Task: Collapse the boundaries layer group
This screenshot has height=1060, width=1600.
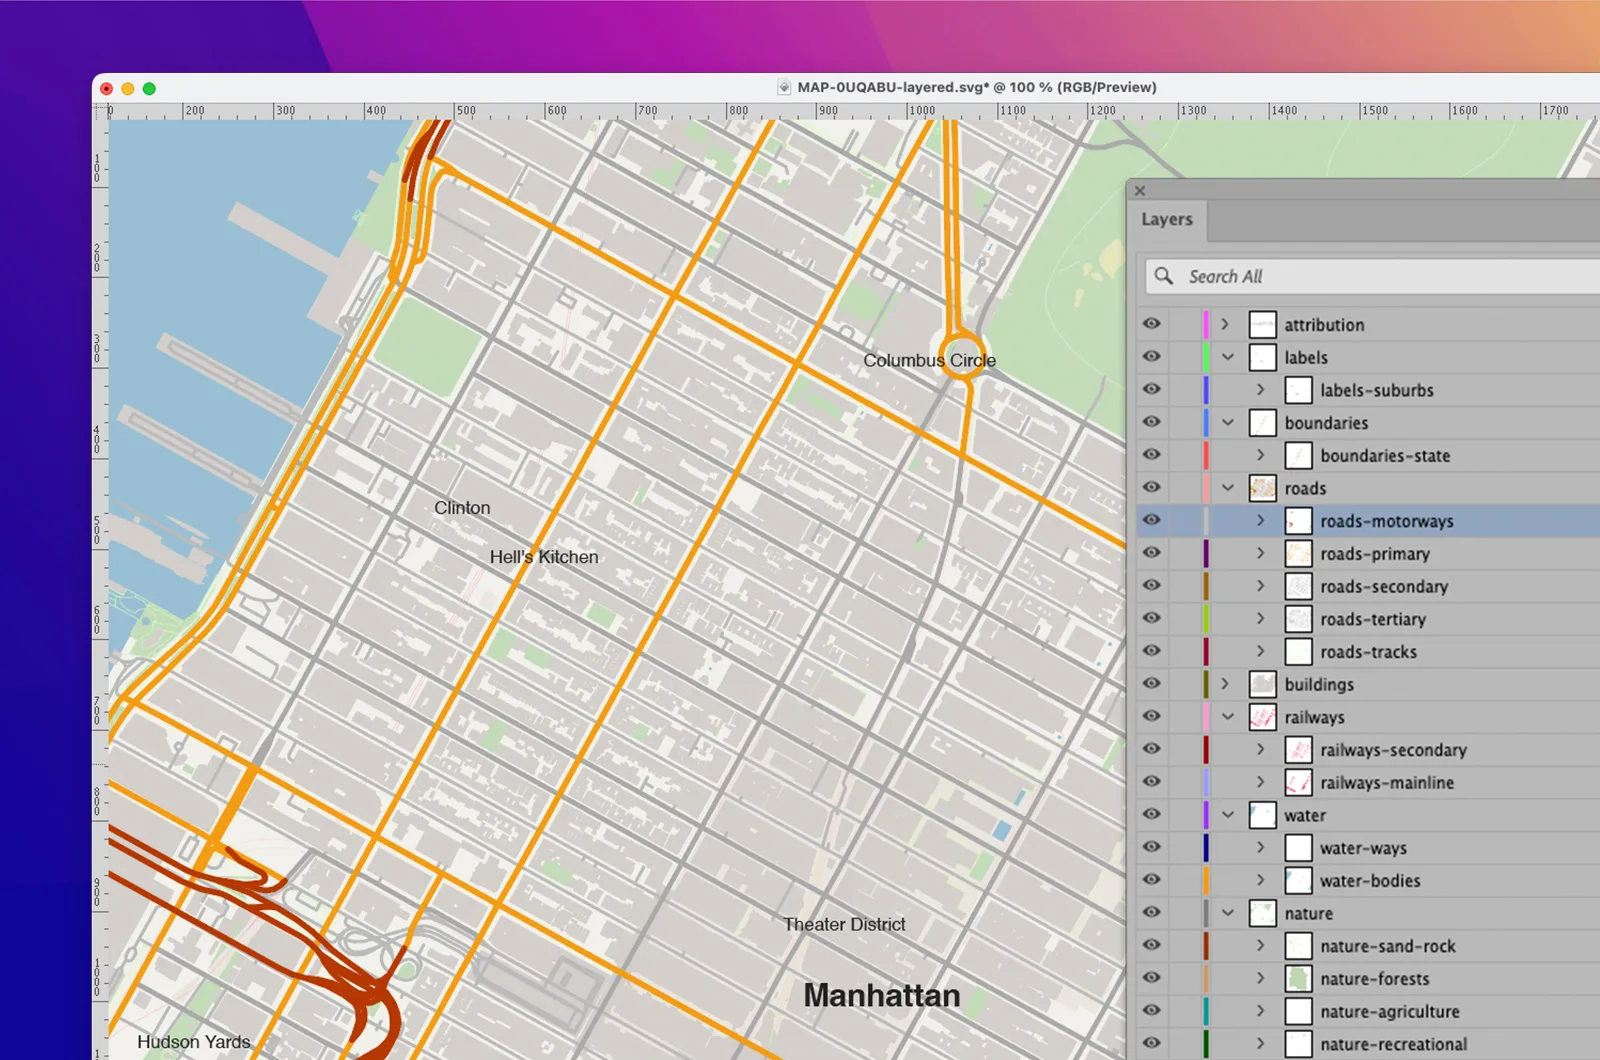Action: click(x=1228, y=422)
